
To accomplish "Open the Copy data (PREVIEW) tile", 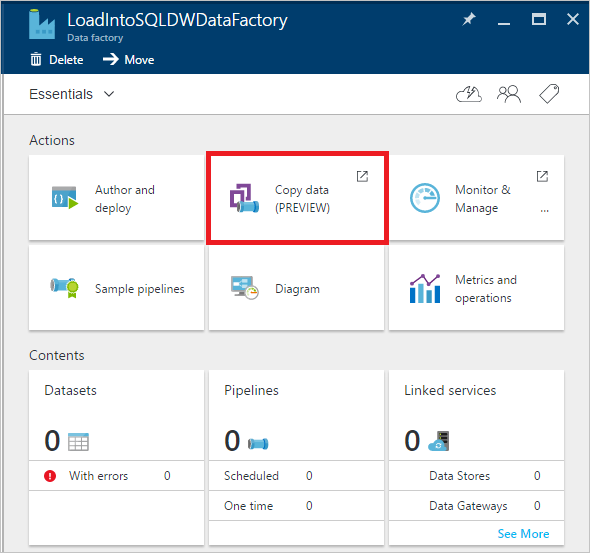I will click(x=297, y=198).
